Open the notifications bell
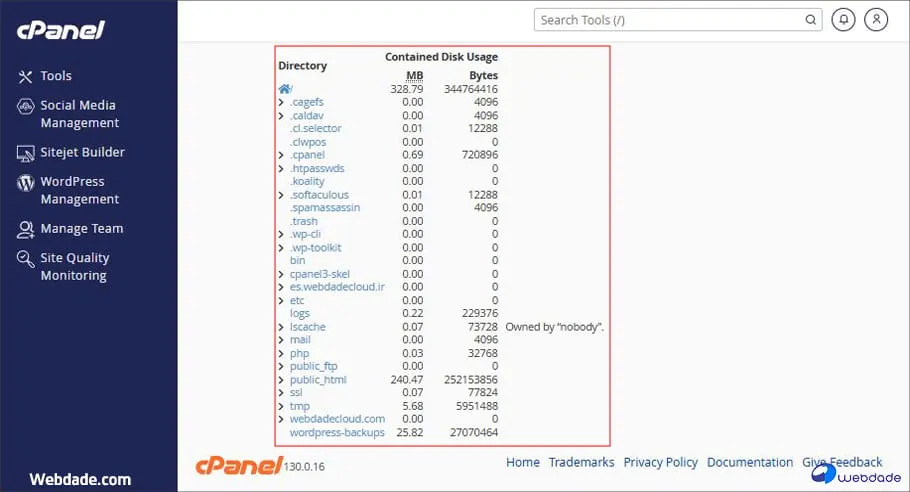The image size is (910, 492). [843, 19]
